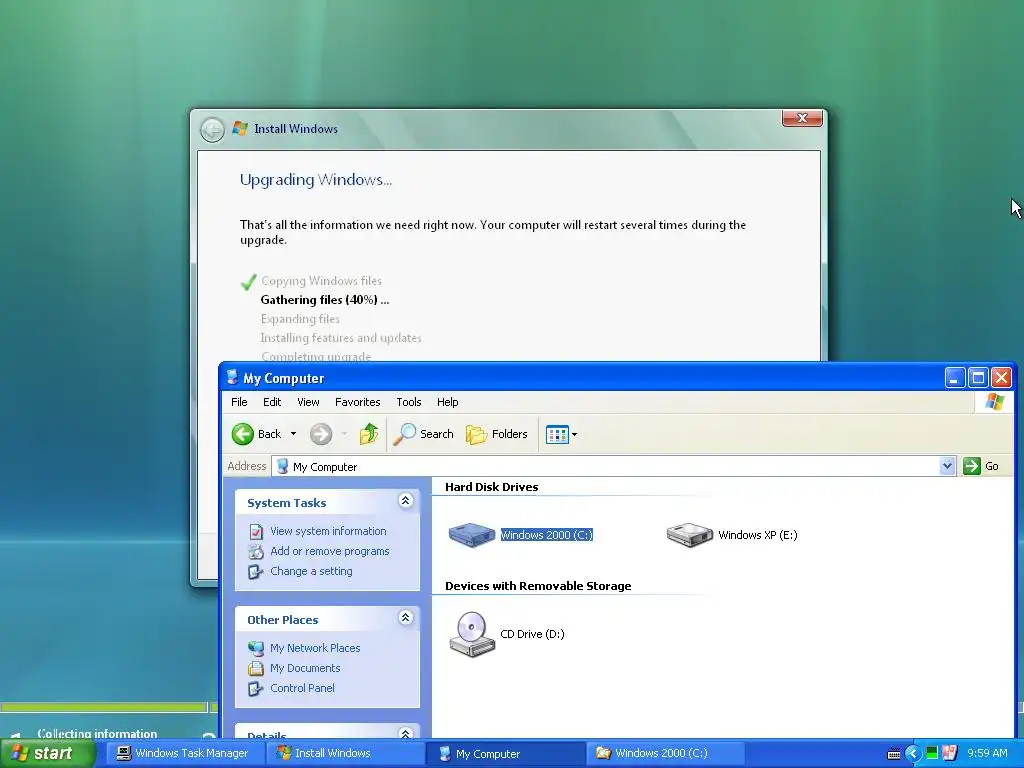Select the Windows 2000 (C:) drive icon

tap(472, 535)
